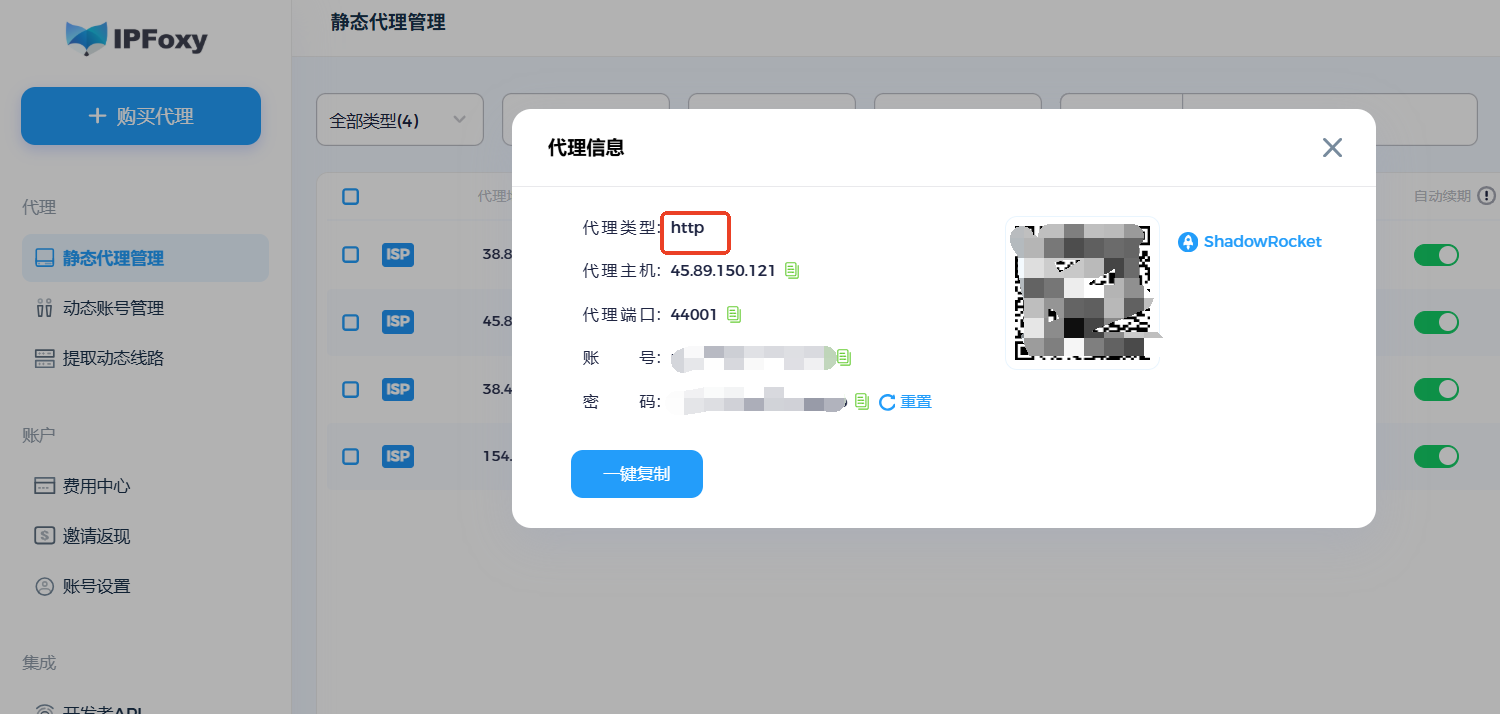The height and width of the screenshot is (714, 1500).
Task: Check the box for the 38.8 row
Action: coord(350,254)
